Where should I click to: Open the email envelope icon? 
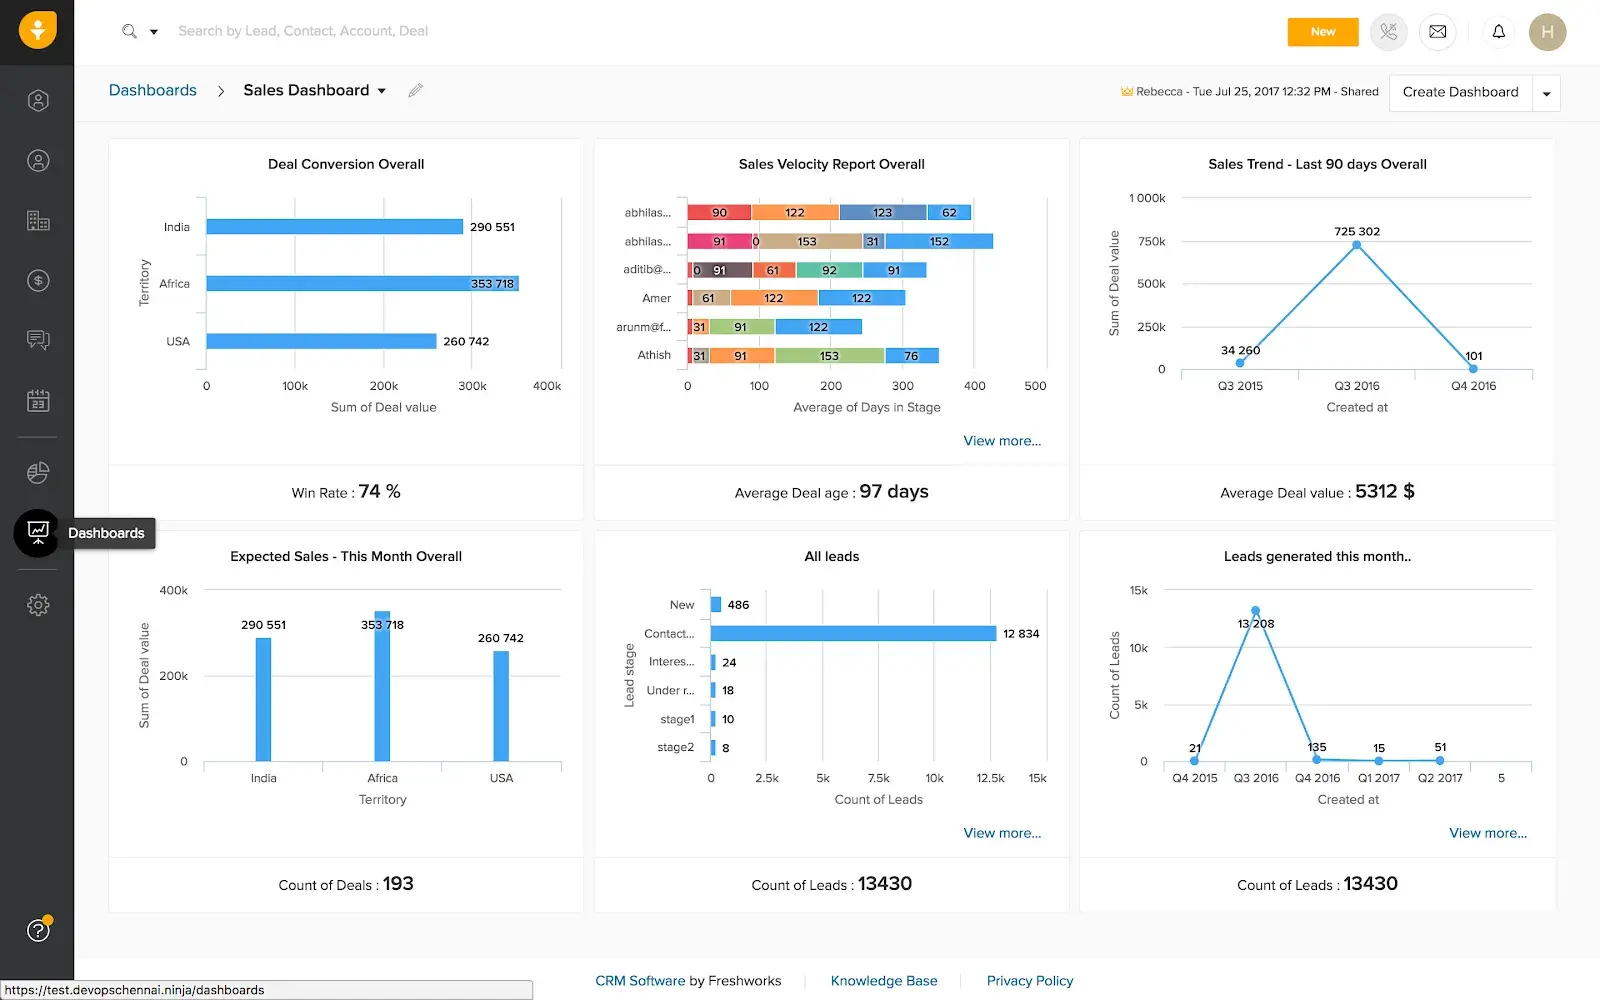click(x=1438, y=31)
